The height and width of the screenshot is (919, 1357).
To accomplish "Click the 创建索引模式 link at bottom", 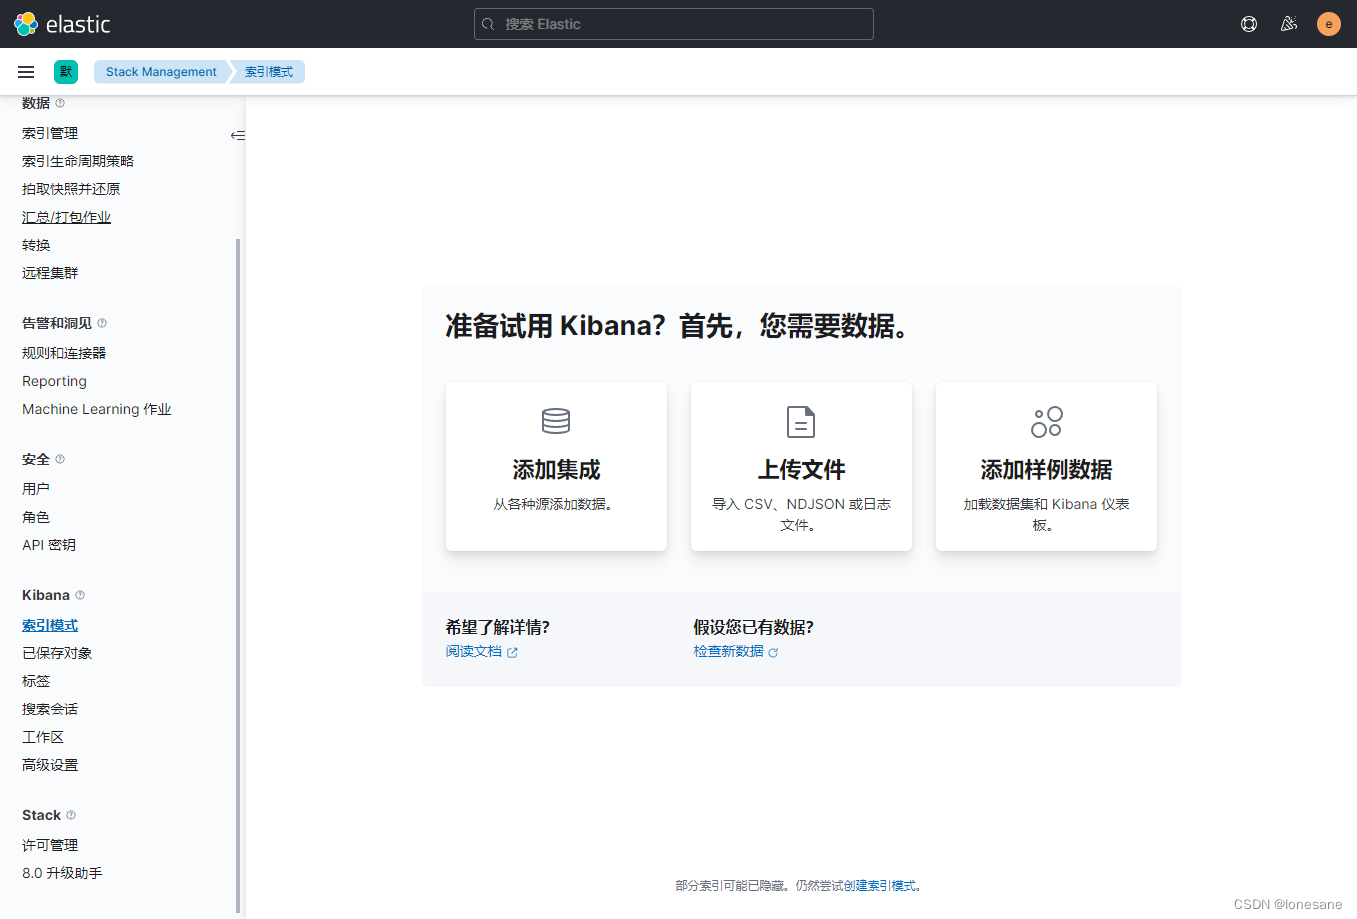I will pyautogui.click(x=879, y=886).
